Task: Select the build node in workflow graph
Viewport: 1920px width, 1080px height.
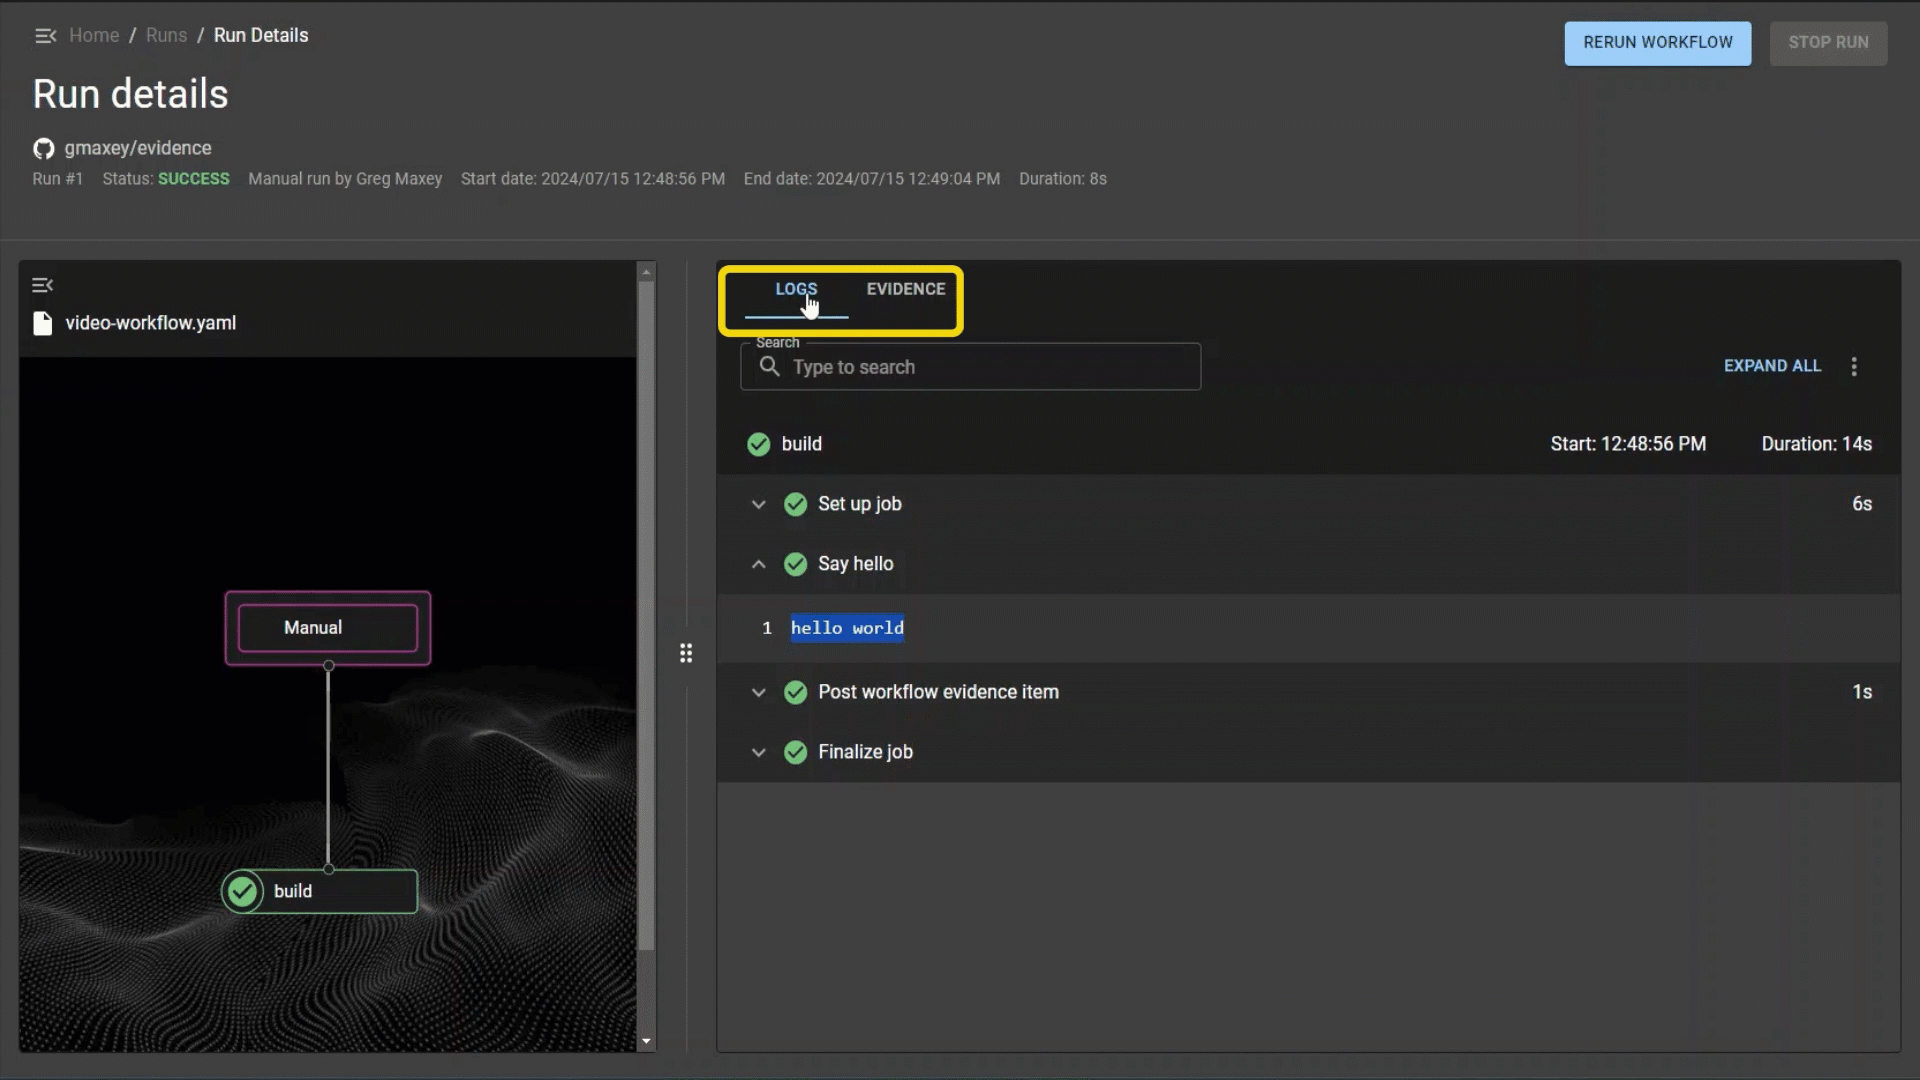Action: (320, 892)
